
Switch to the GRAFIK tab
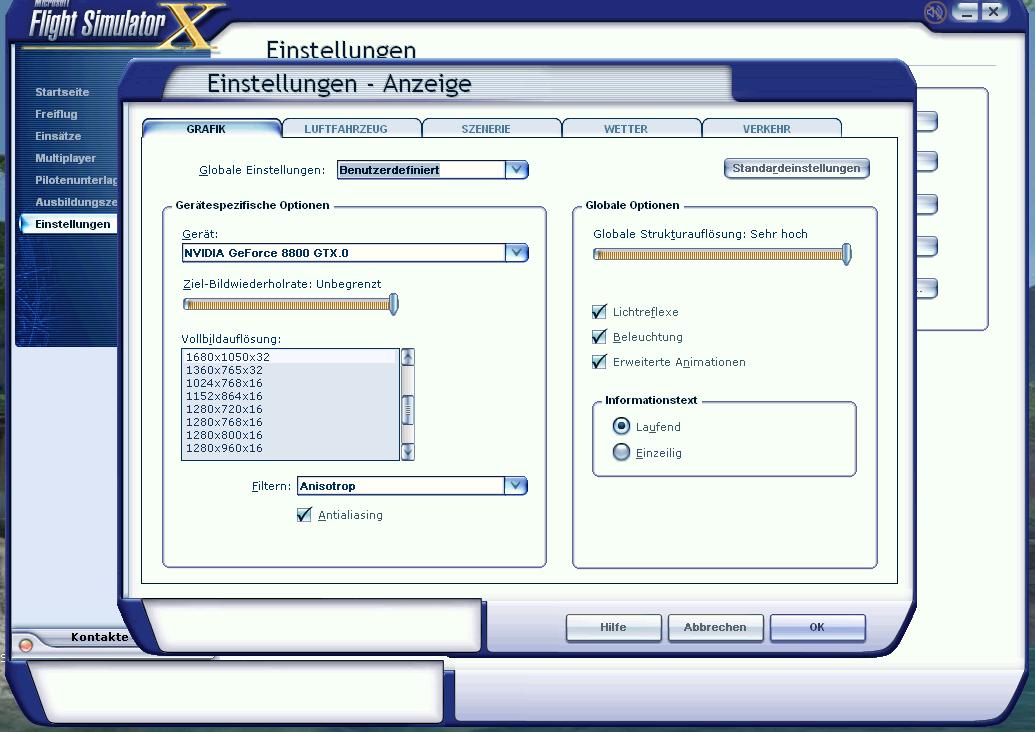206,129
